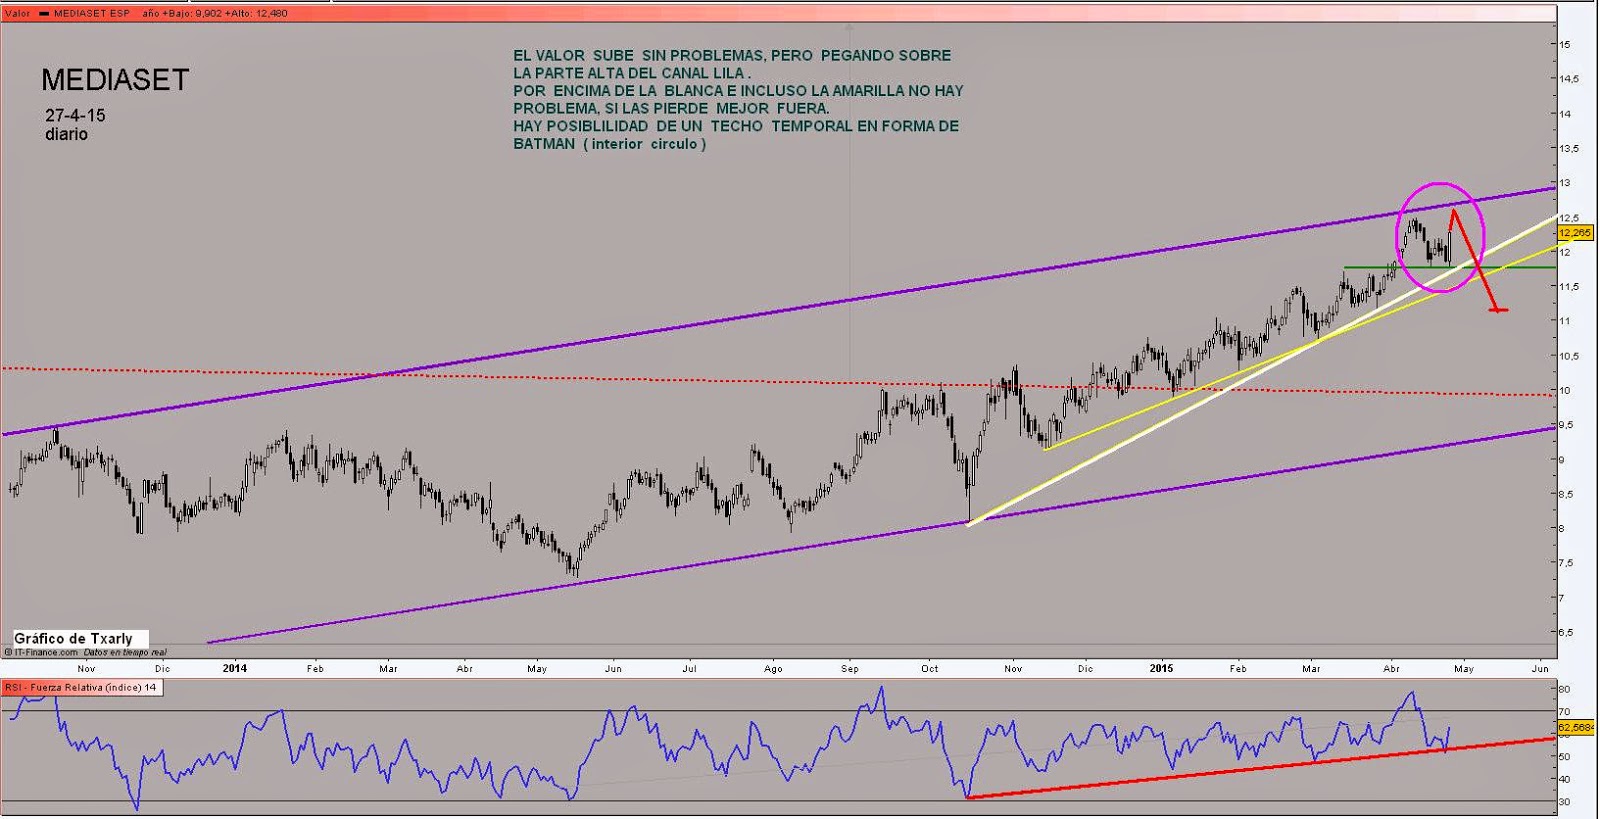Click the black MEDIASET ESP series color swatch
1600x819 pixels.
pyautogui.click(x=45, y=13)
